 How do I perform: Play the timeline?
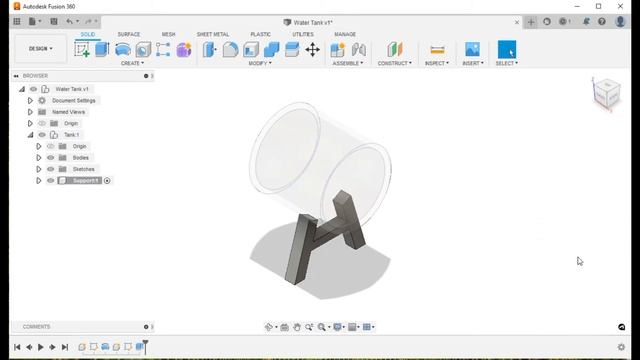tap(40, 347)
